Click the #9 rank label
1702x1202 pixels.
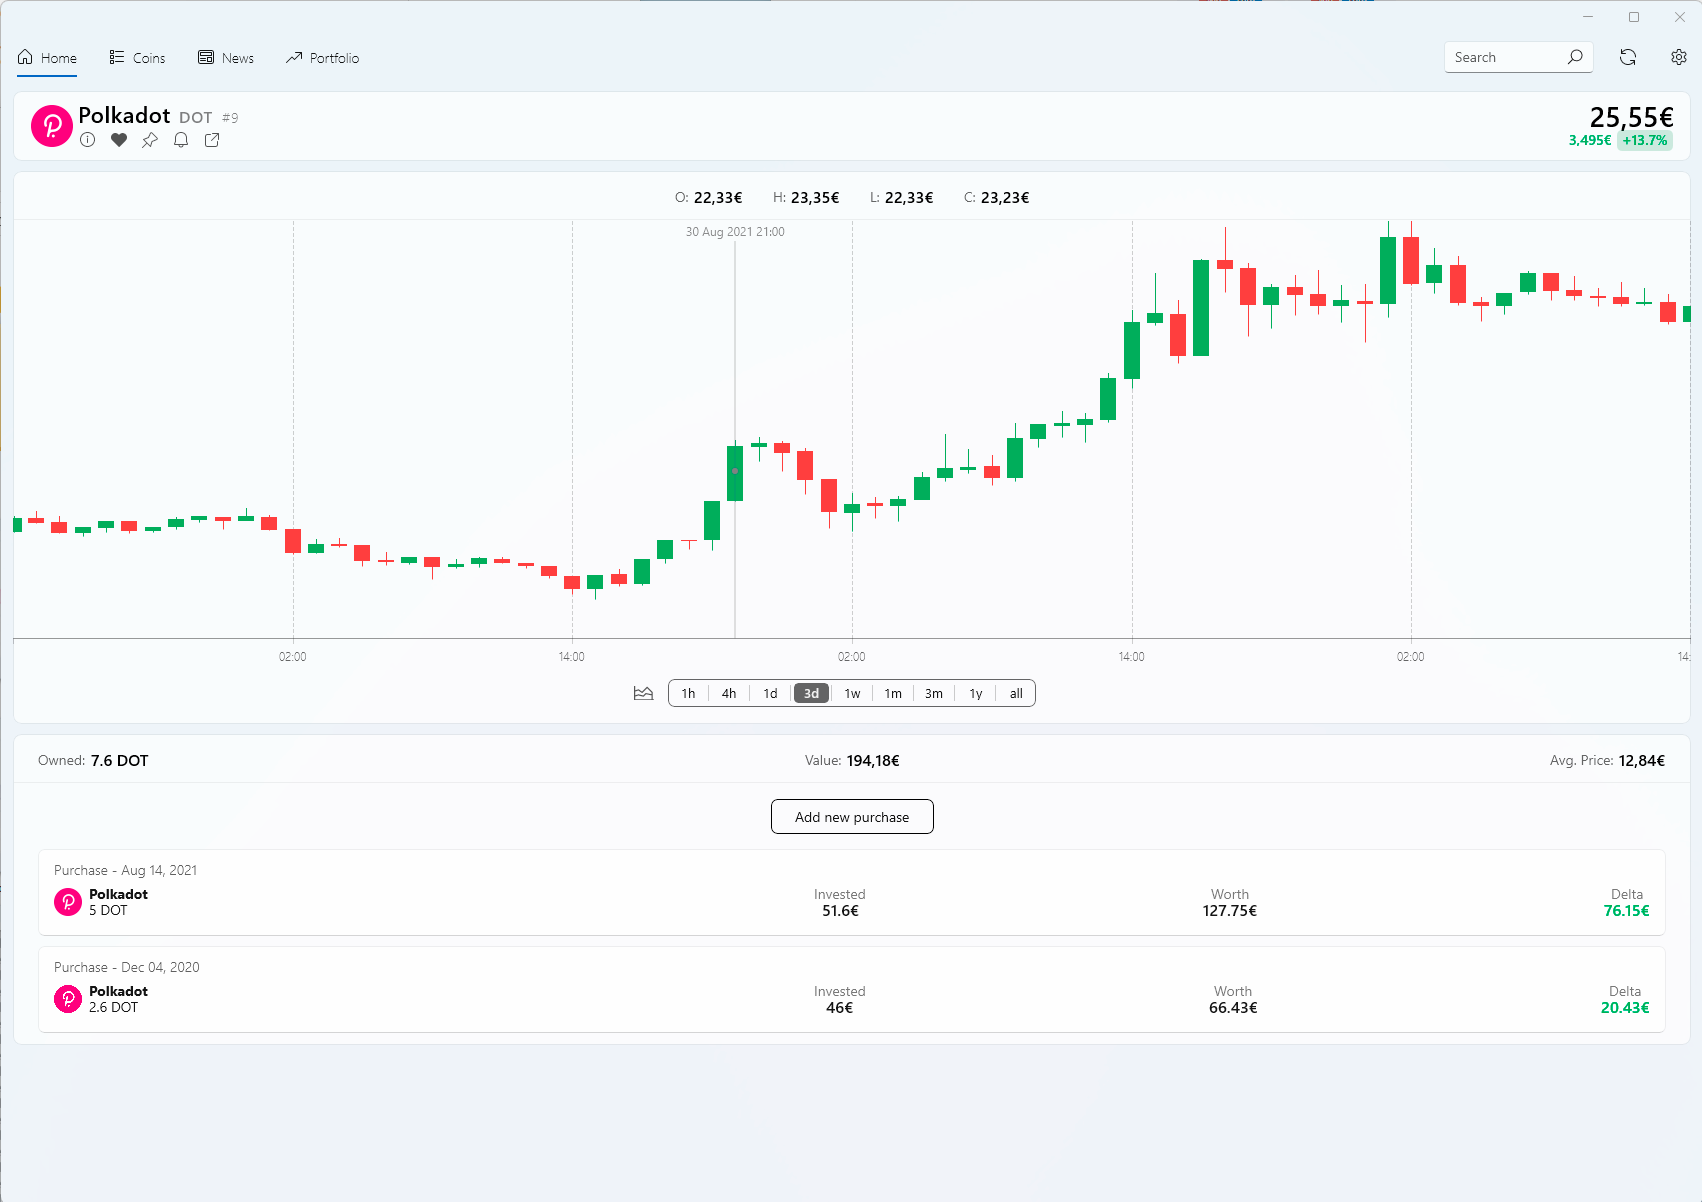(230, 118)
